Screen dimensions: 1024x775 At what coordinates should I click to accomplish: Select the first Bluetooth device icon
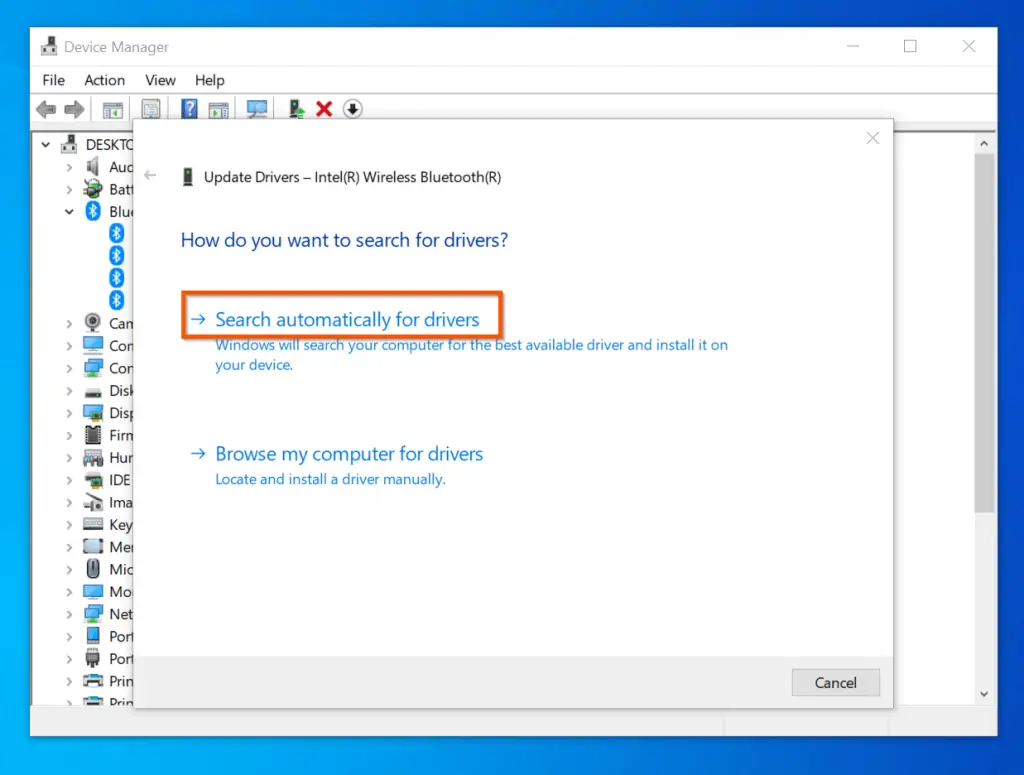tap(116, 233)
